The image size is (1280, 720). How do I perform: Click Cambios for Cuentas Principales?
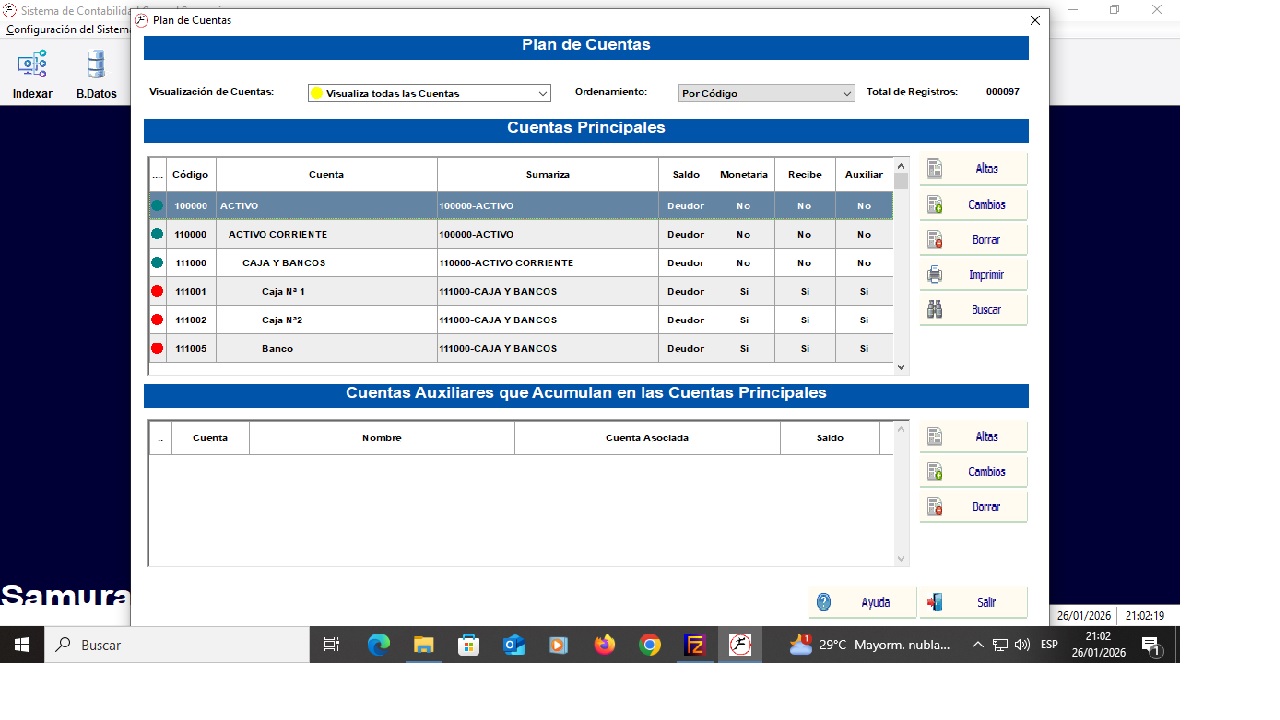[973, 204]
